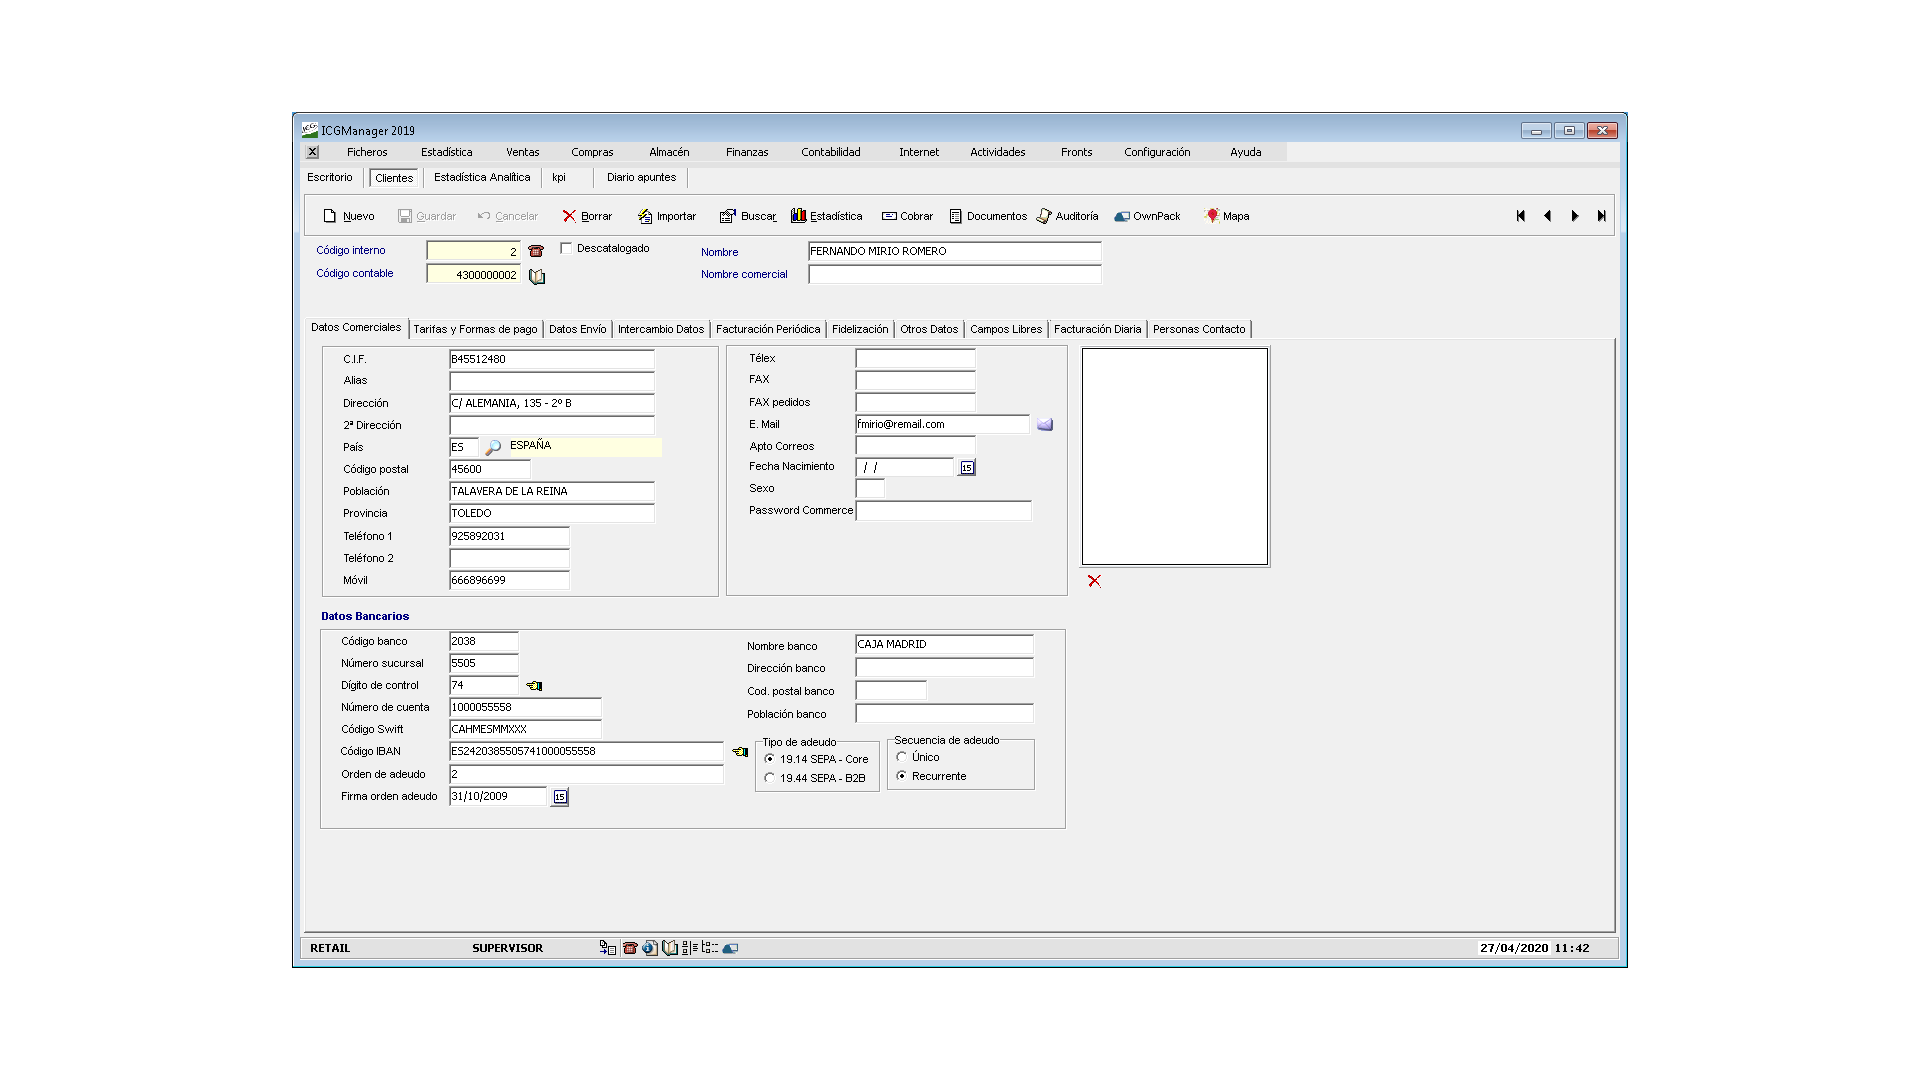1920x1080 pixels.
Task: Click the status bar list view icon
Action: coord(690,948)
